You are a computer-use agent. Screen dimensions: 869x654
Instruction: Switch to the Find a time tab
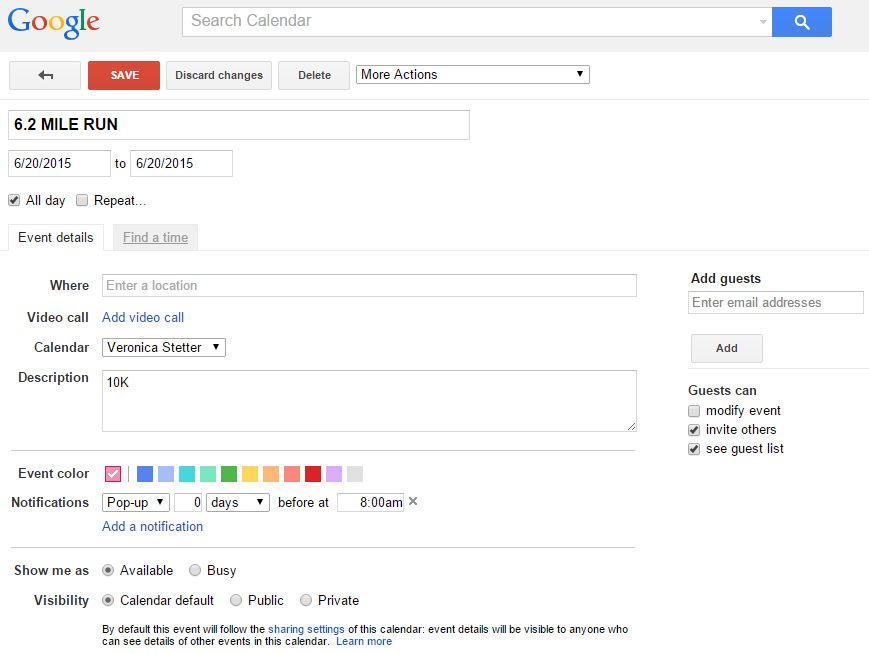155,237
